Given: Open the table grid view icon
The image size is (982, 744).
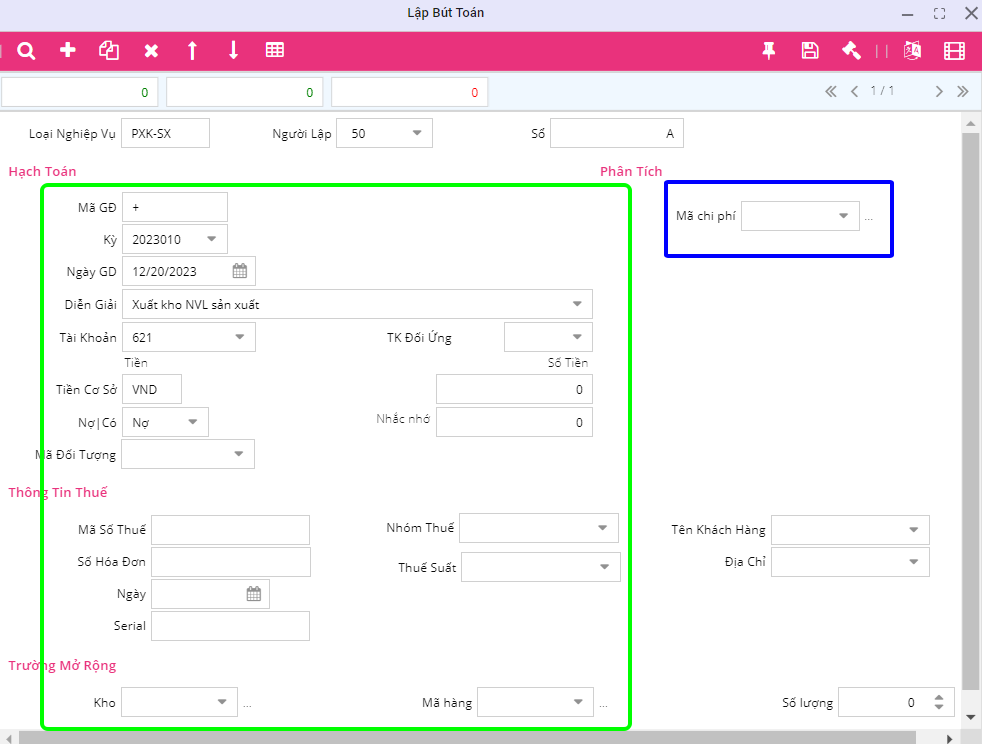Looking at the screenshot, I should click(275, 51).
